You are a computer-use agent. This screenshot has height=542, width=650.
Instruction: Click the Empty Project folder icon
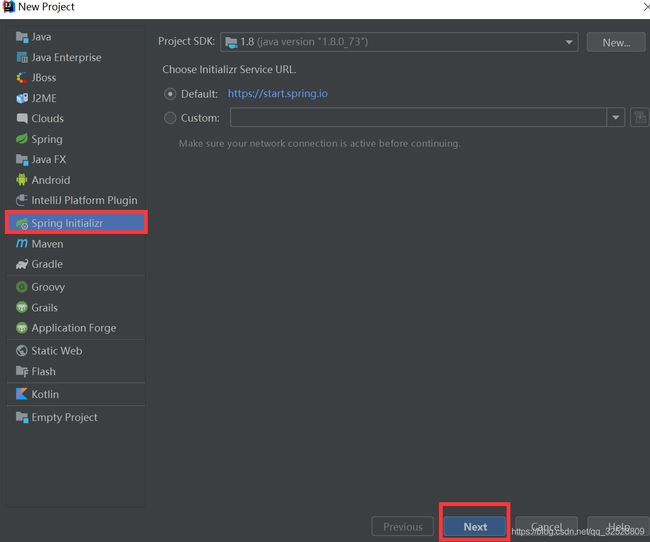(x=22, y=417)
